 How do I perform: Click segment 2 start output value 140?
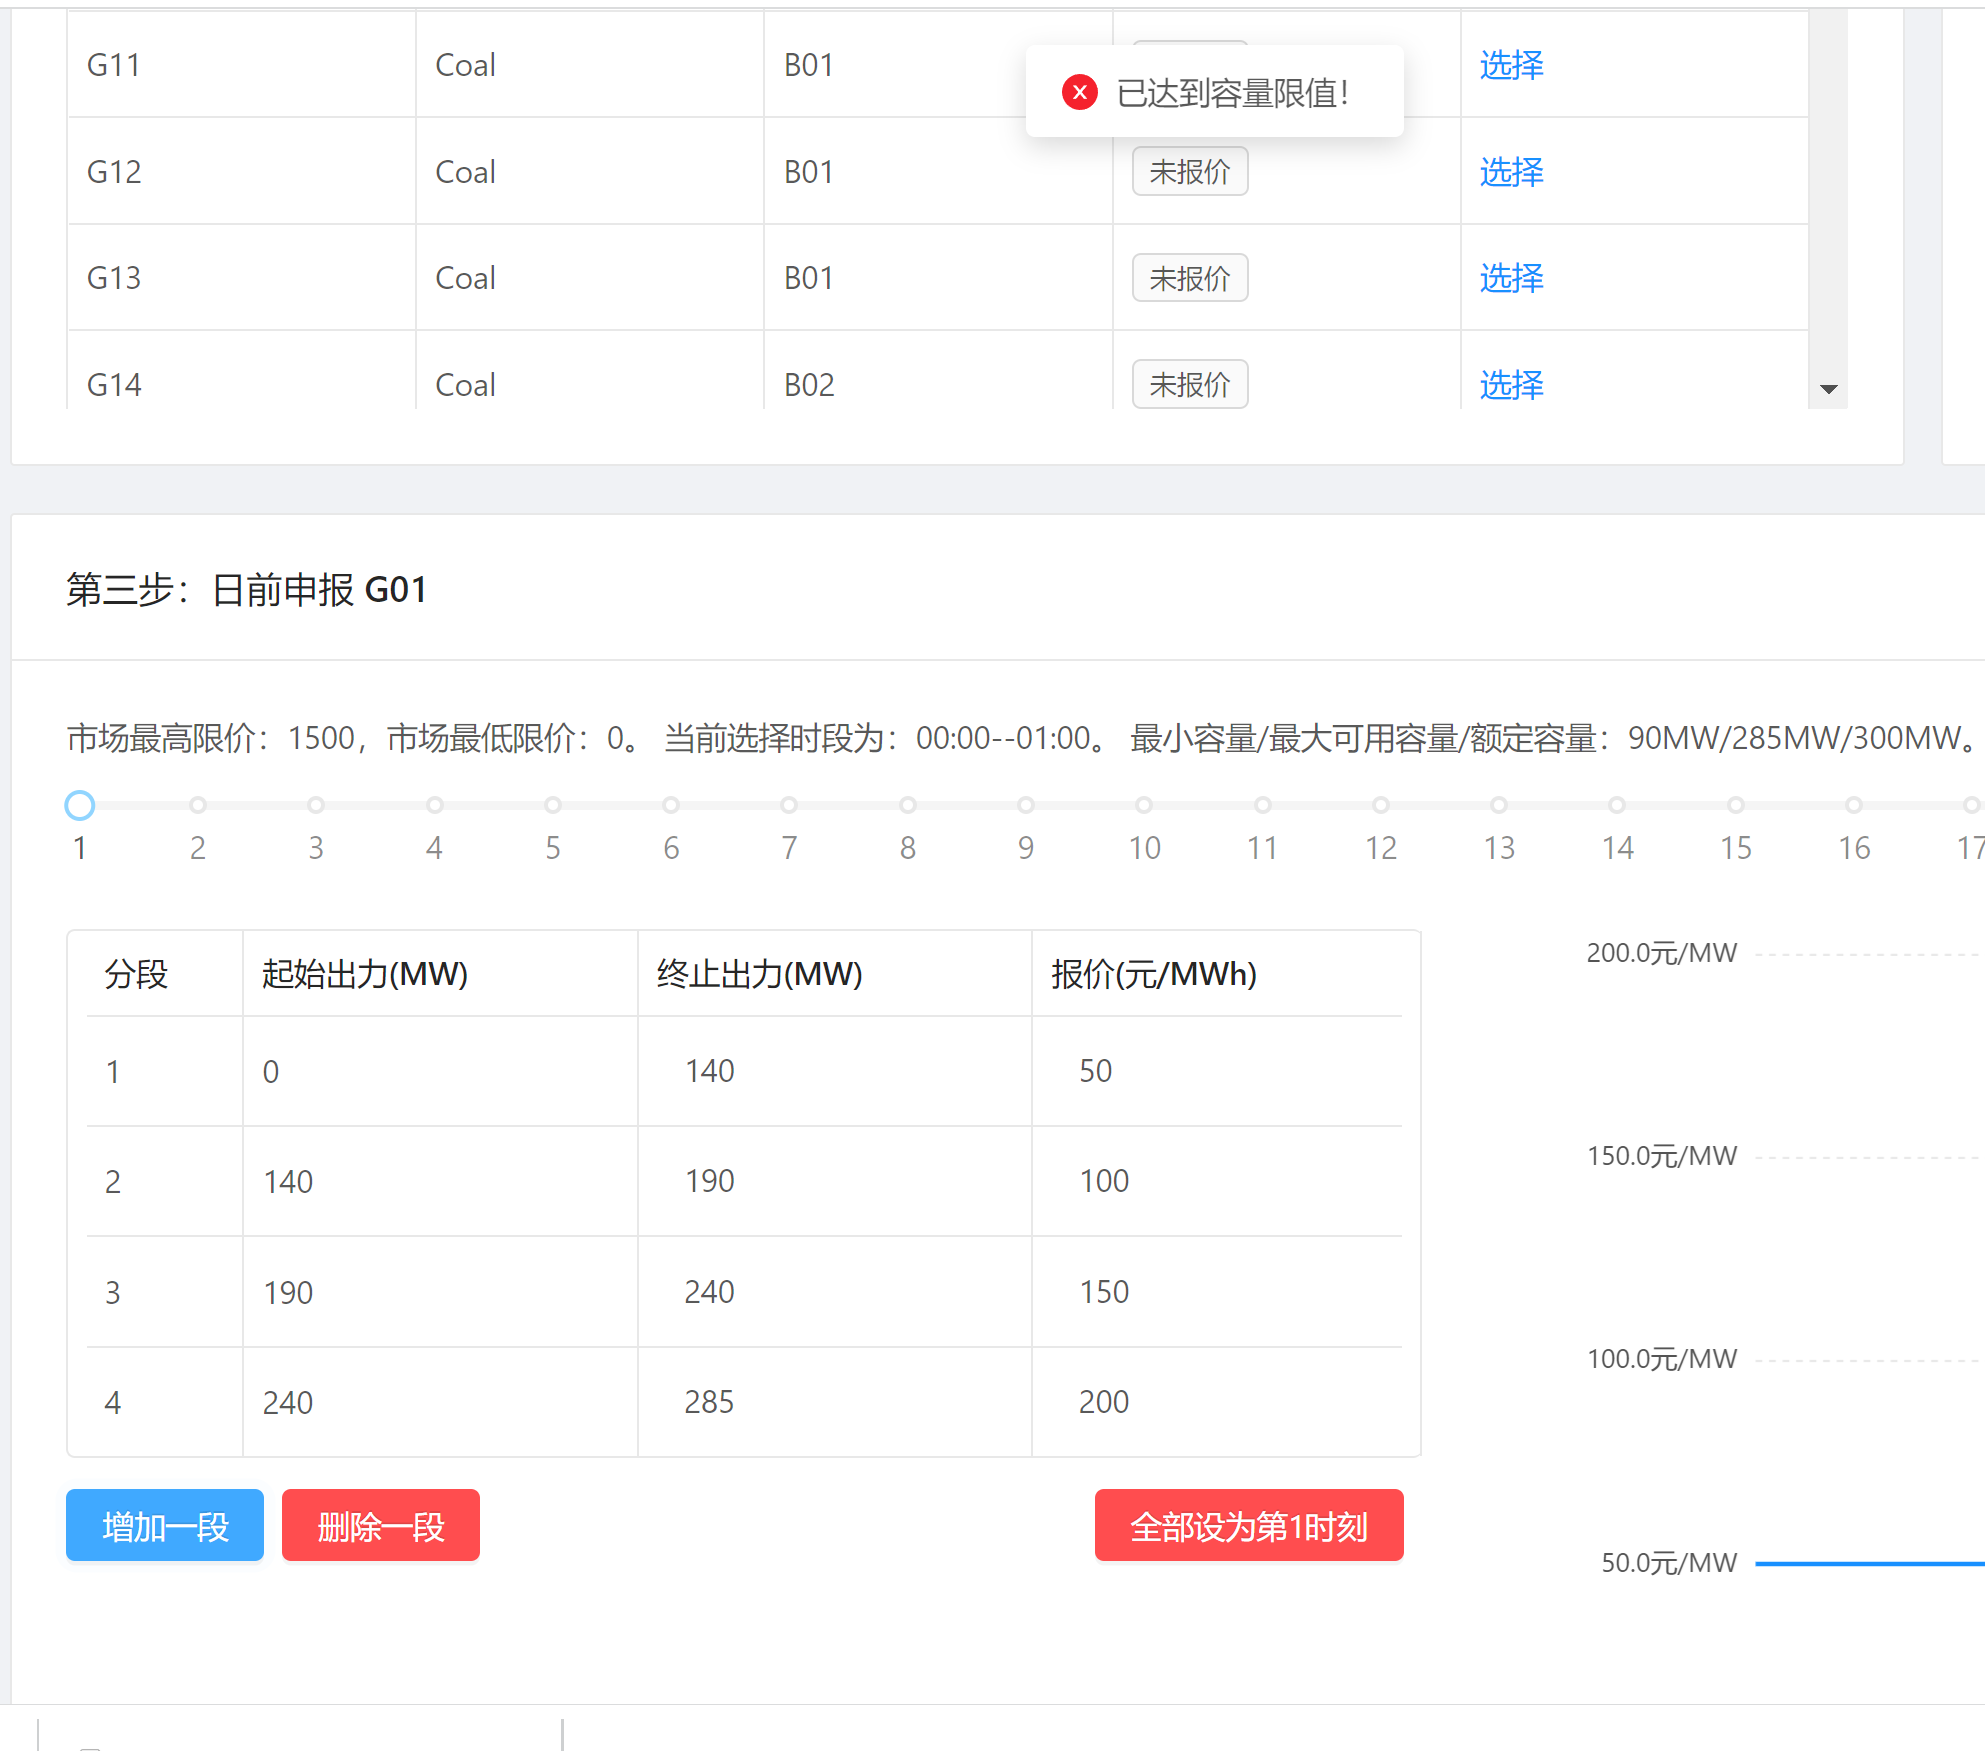click(x=288, y=1182)
